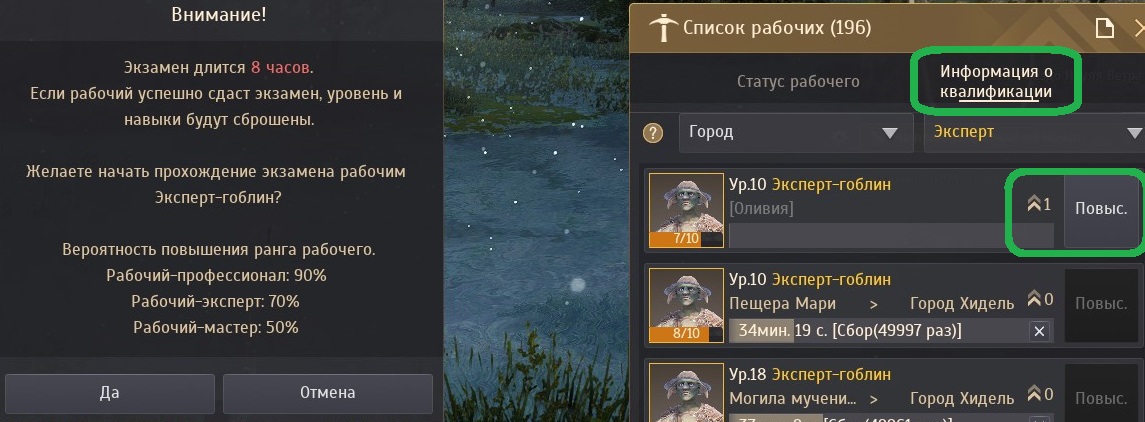The width and height of the screenshot is (1145, 422).
Task: Click promotion chevron icon of Пещера Мари worker
Action: (1034, 299)
